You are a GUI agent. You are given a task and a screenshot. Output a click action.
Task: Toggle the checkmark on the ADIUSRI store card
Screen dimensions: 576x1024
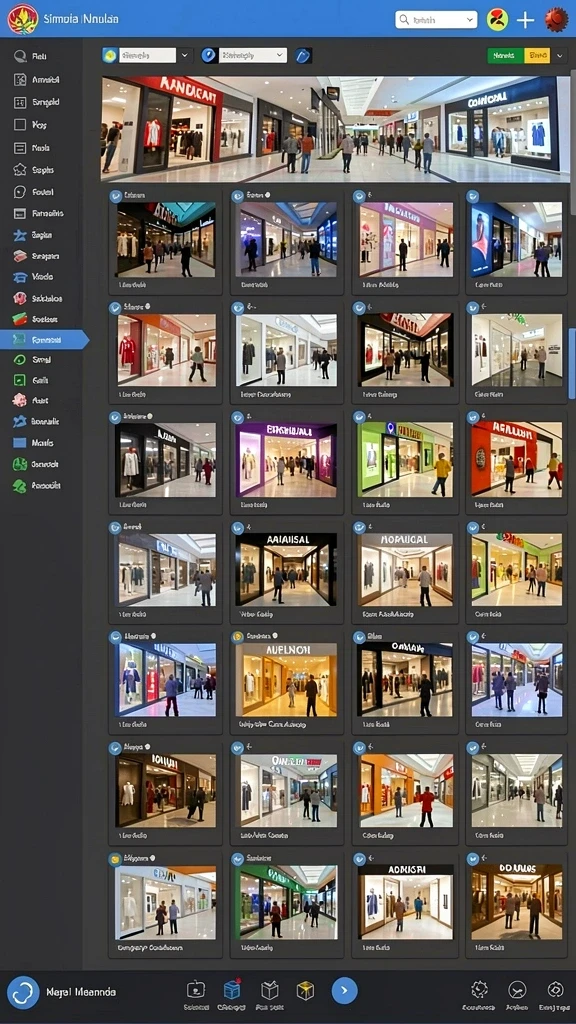pos(359,858)
